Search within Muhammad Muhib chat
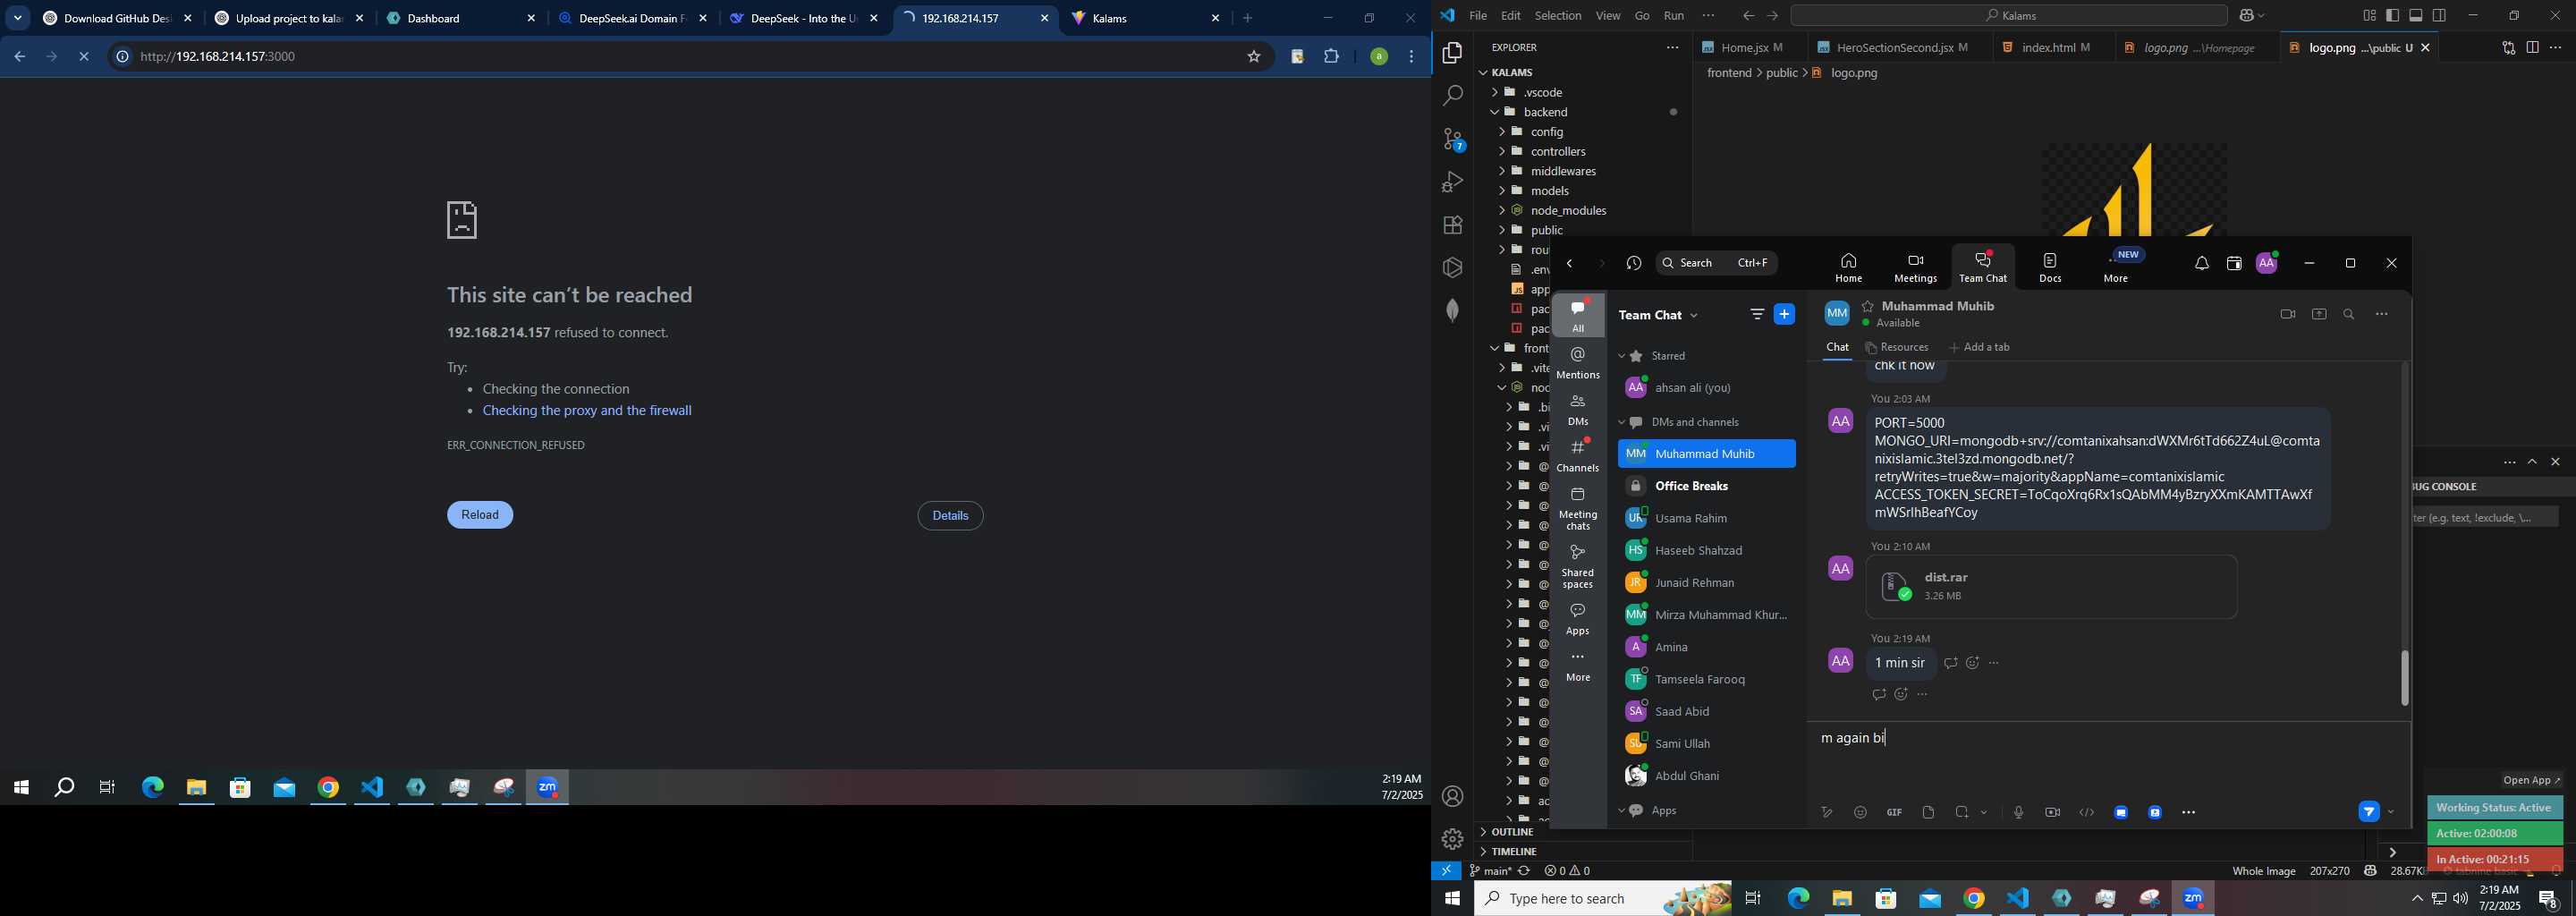This screenshot has width=2576, height=916. [2349, 314]
